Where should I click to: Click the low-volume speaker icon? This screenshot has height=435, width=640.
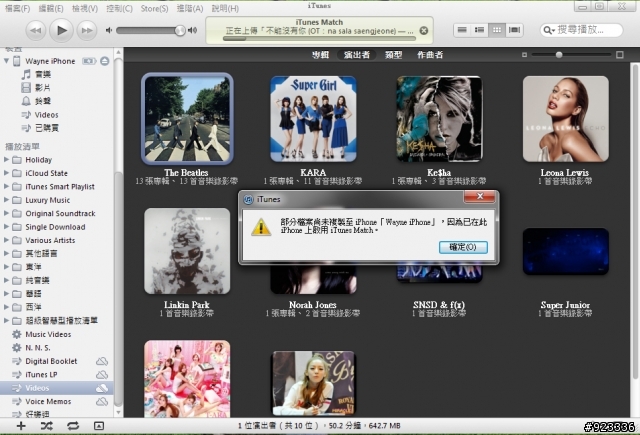click(109, 30)
